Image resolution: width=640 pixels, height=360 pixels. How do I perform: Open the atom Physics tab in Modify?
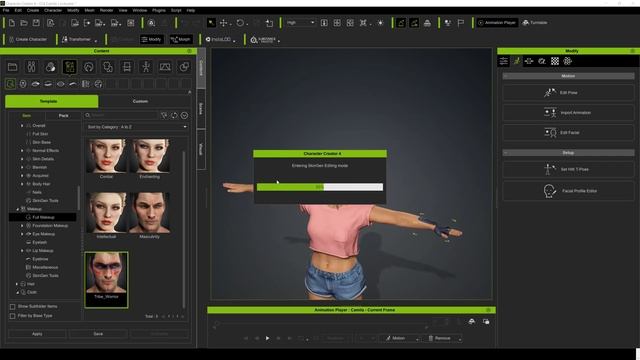tap(567, 61)
